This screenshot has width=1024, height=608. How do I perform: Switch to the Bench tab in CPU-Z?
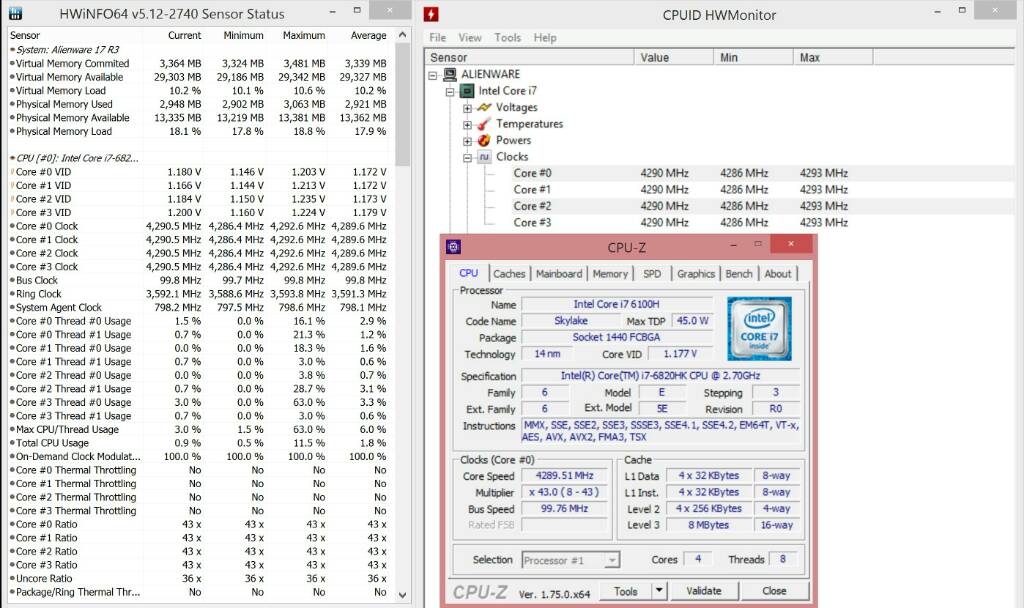tap(739, 274)
